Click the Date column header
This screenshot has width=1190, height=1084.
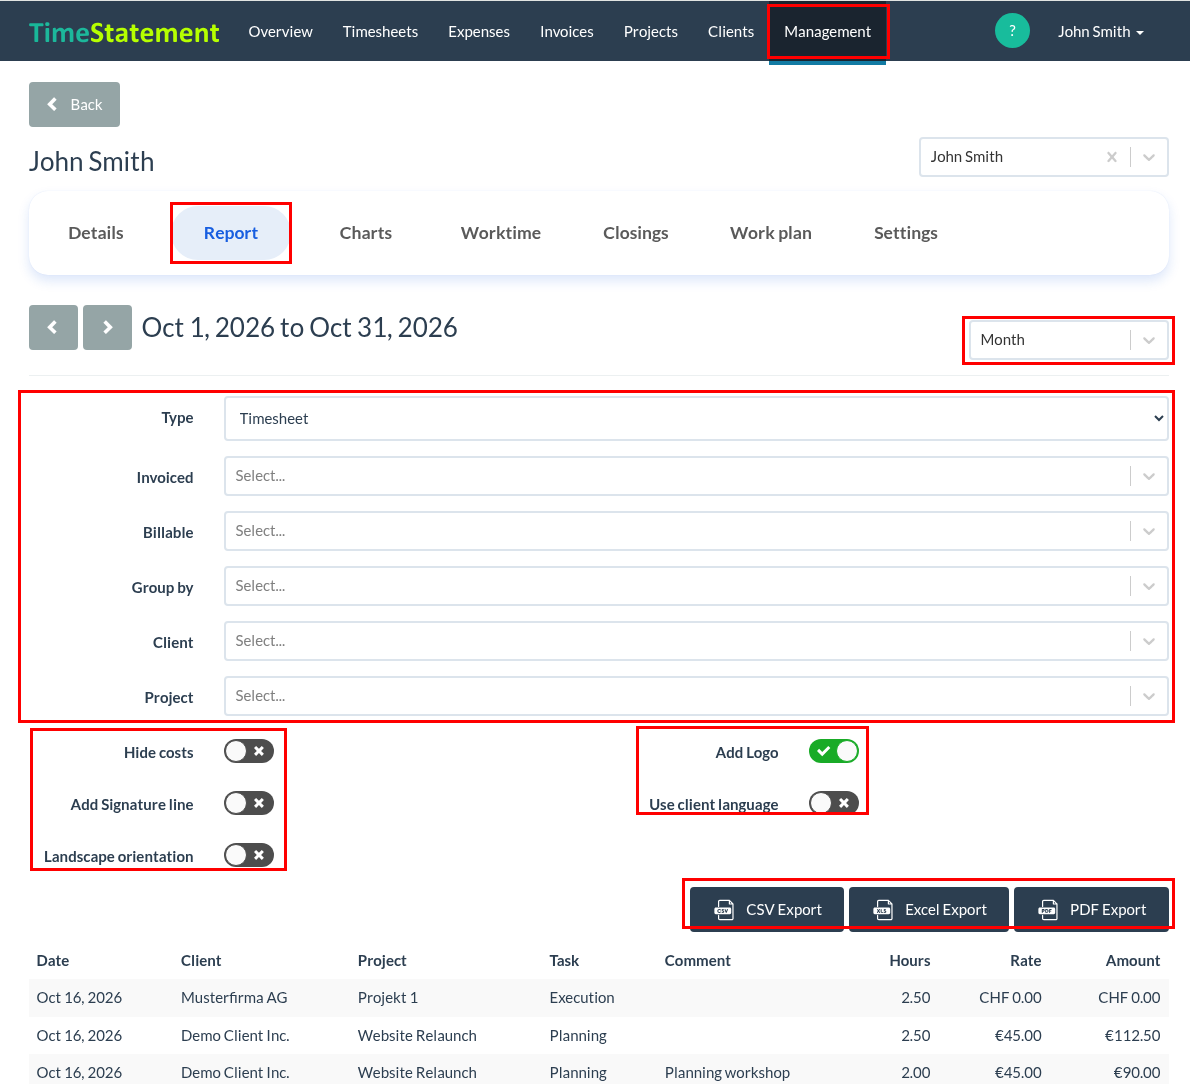tap(53, 960)
